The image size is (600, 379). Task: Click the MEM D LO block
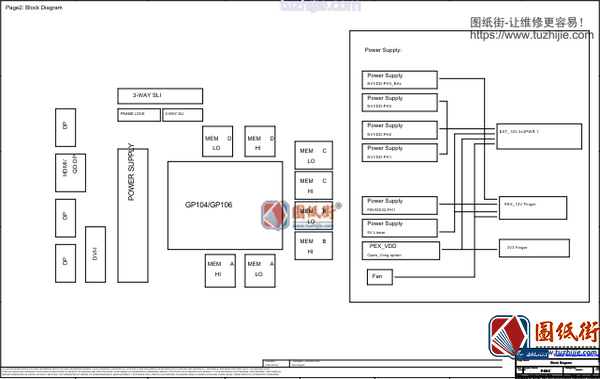(217, 141)
